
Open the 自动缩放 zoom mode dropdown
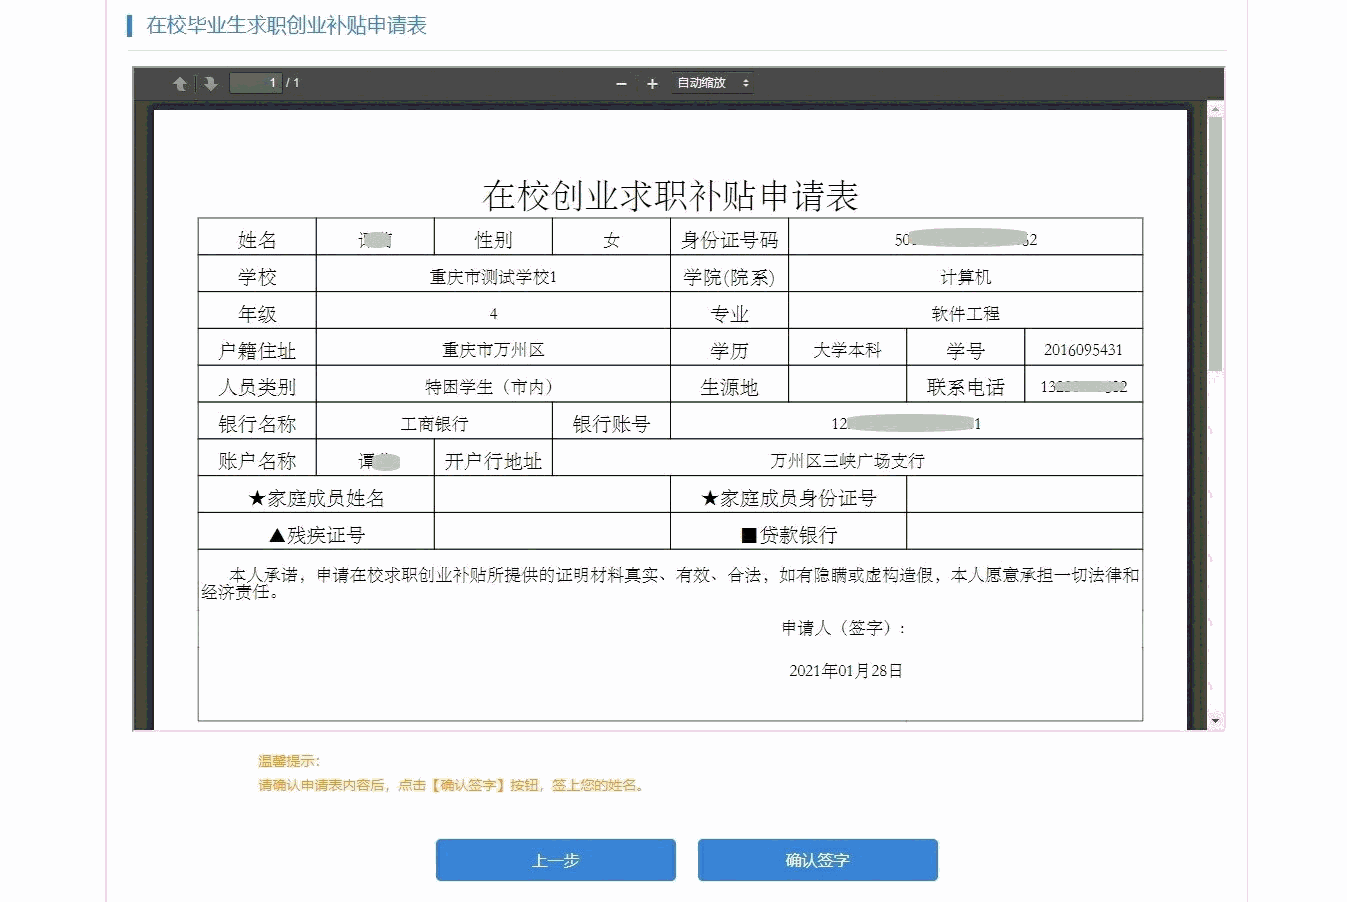coord(705,84)
